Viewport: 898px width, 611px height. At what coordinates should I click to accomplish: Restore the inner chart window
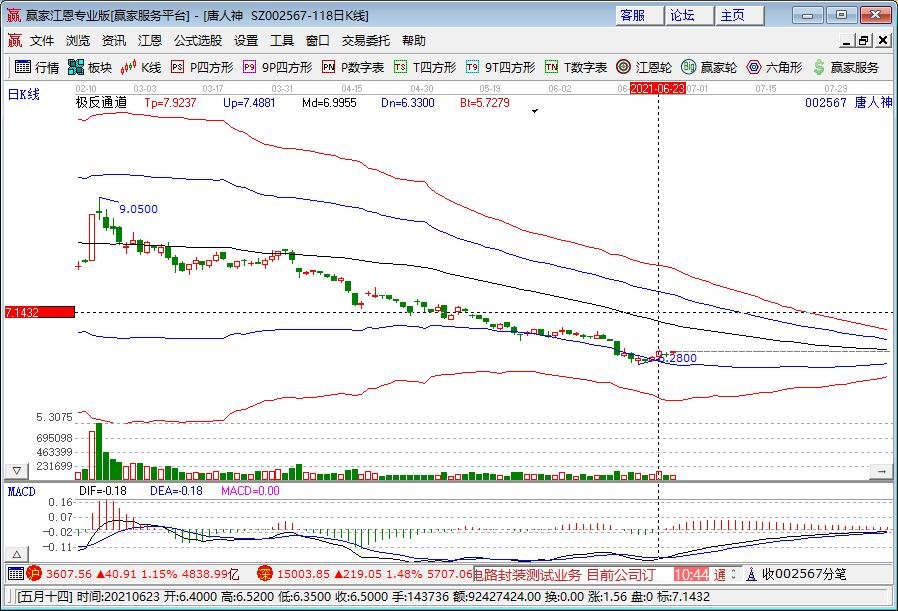click(x=864, y=41)
